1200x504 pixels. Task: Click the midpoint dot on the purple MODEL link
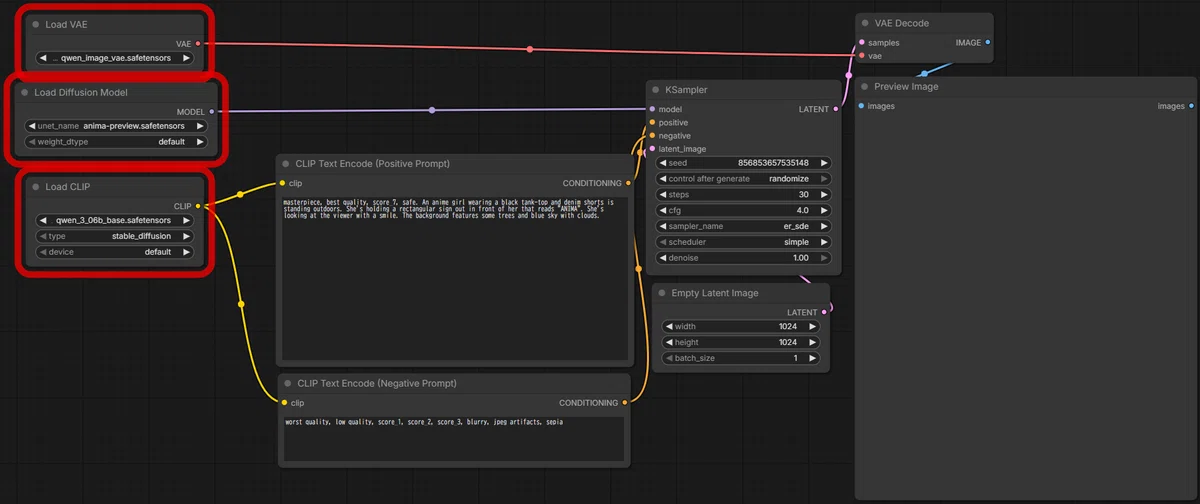(432, 110)
